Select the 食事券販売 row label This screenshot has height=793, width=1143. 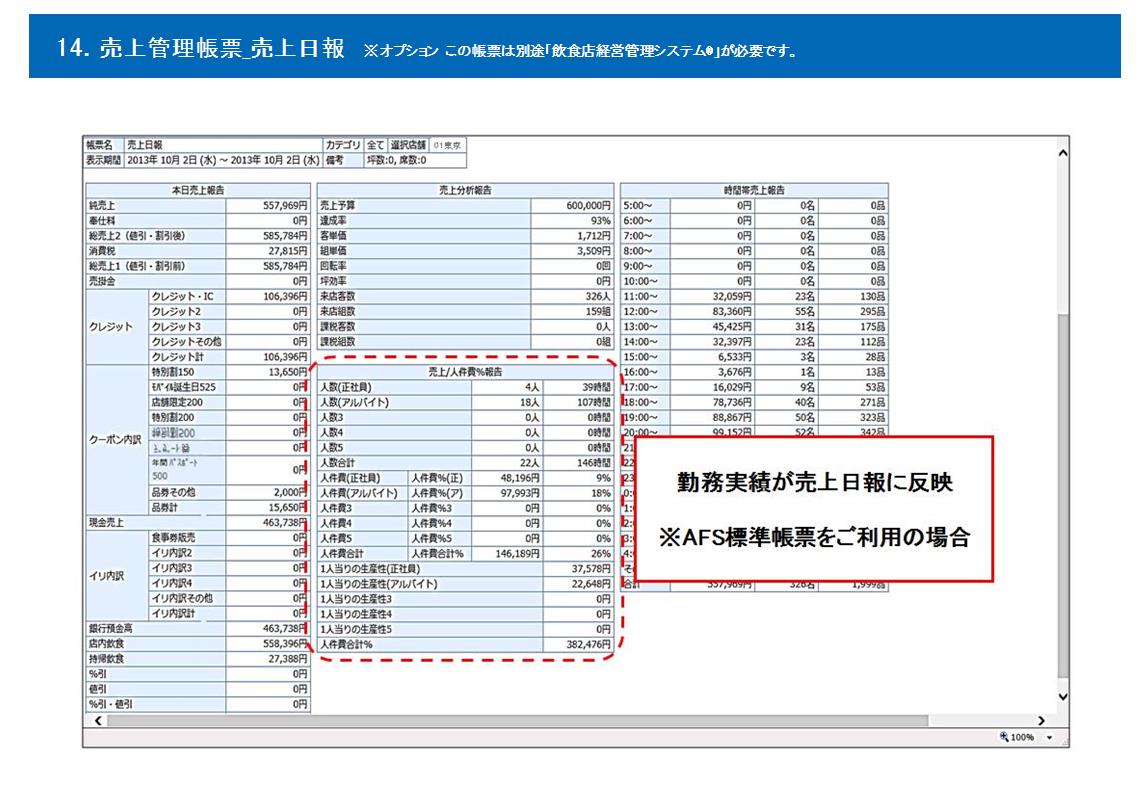[x=187, y=538]
